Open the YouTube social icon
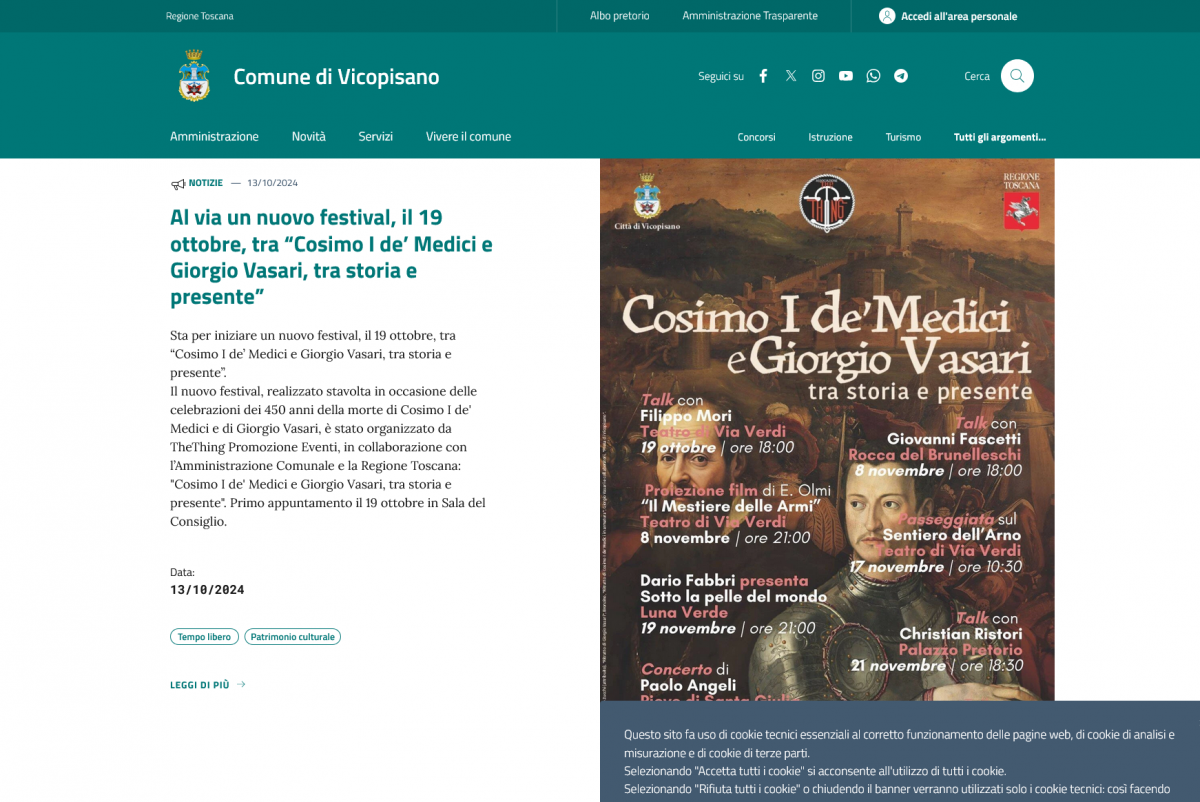The height and width of the screenshot is (802, 1200). [846, 76]
